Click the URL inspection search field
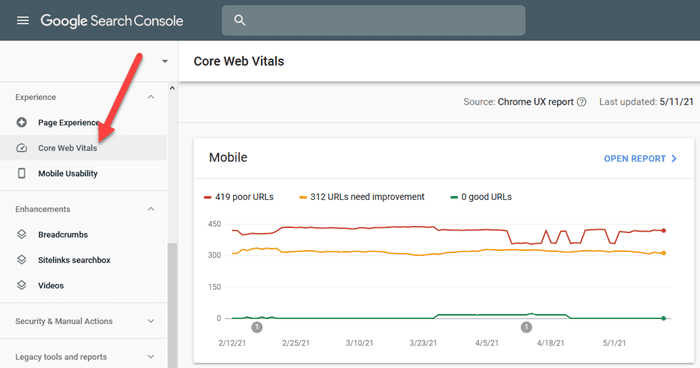 373,20
